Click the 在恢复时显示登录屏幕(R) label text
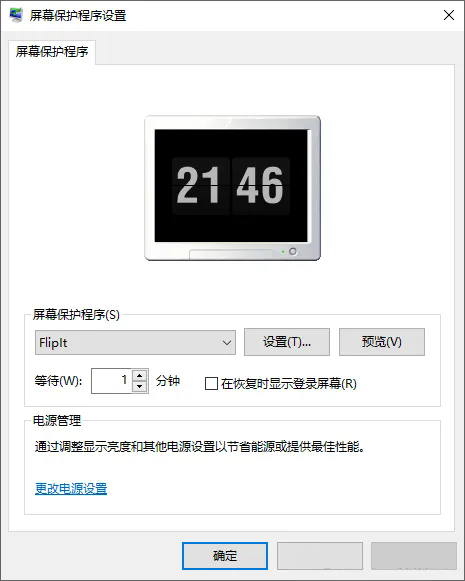The image size is (465, 581). pyautogui.click(x=289, y=384)
